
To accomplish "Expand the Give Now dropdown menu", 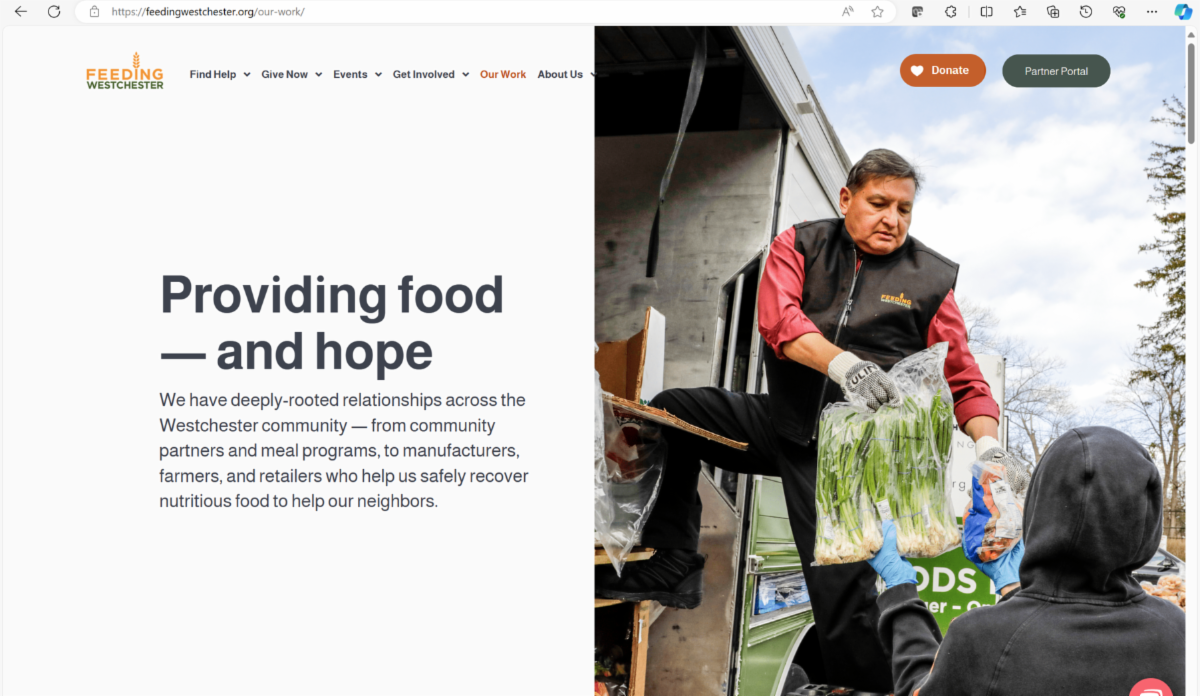I will (x=292, y=74).
